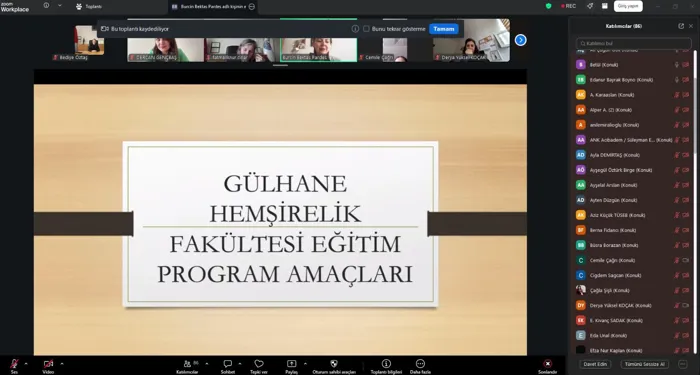Select participant Elza Nur Kaplan (Konuk)

(633, 350)
